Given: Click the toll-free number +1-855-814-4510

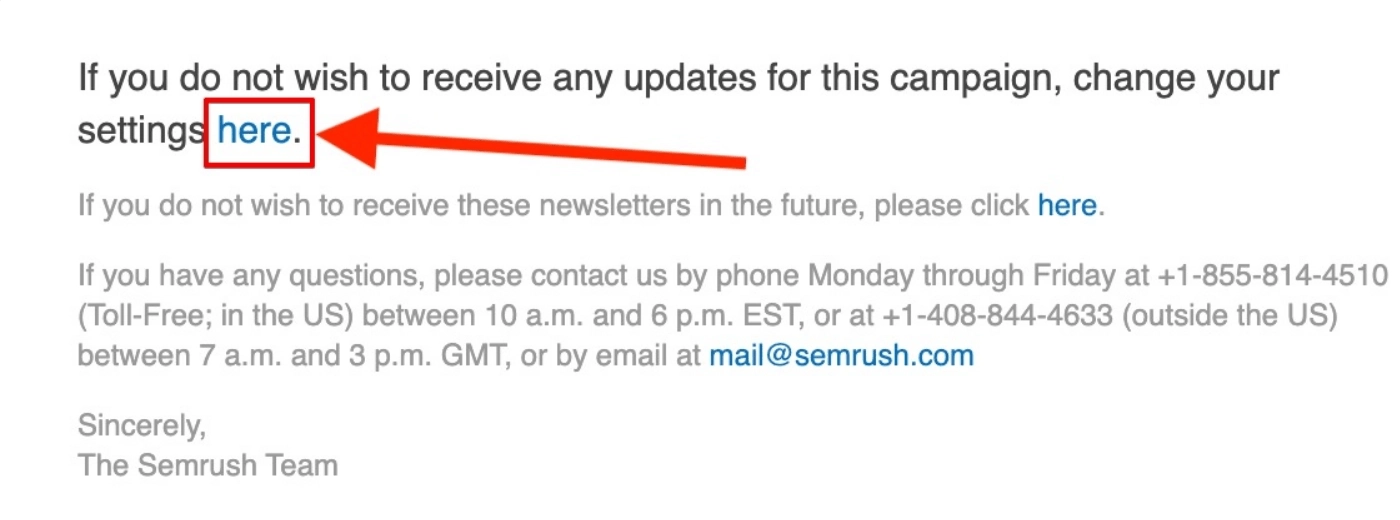Looking at the screenshot, I should pyautogui.click(x=1274, y=275).
